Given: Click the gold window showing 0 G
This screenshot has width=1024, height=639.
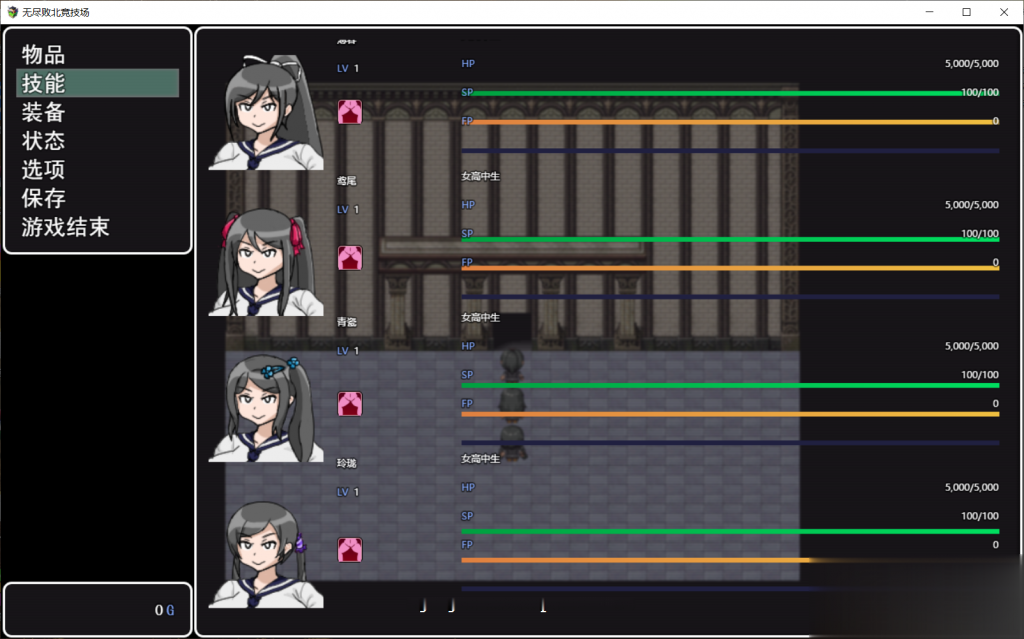Looking at the screenshot, I should tap(97, 609).
